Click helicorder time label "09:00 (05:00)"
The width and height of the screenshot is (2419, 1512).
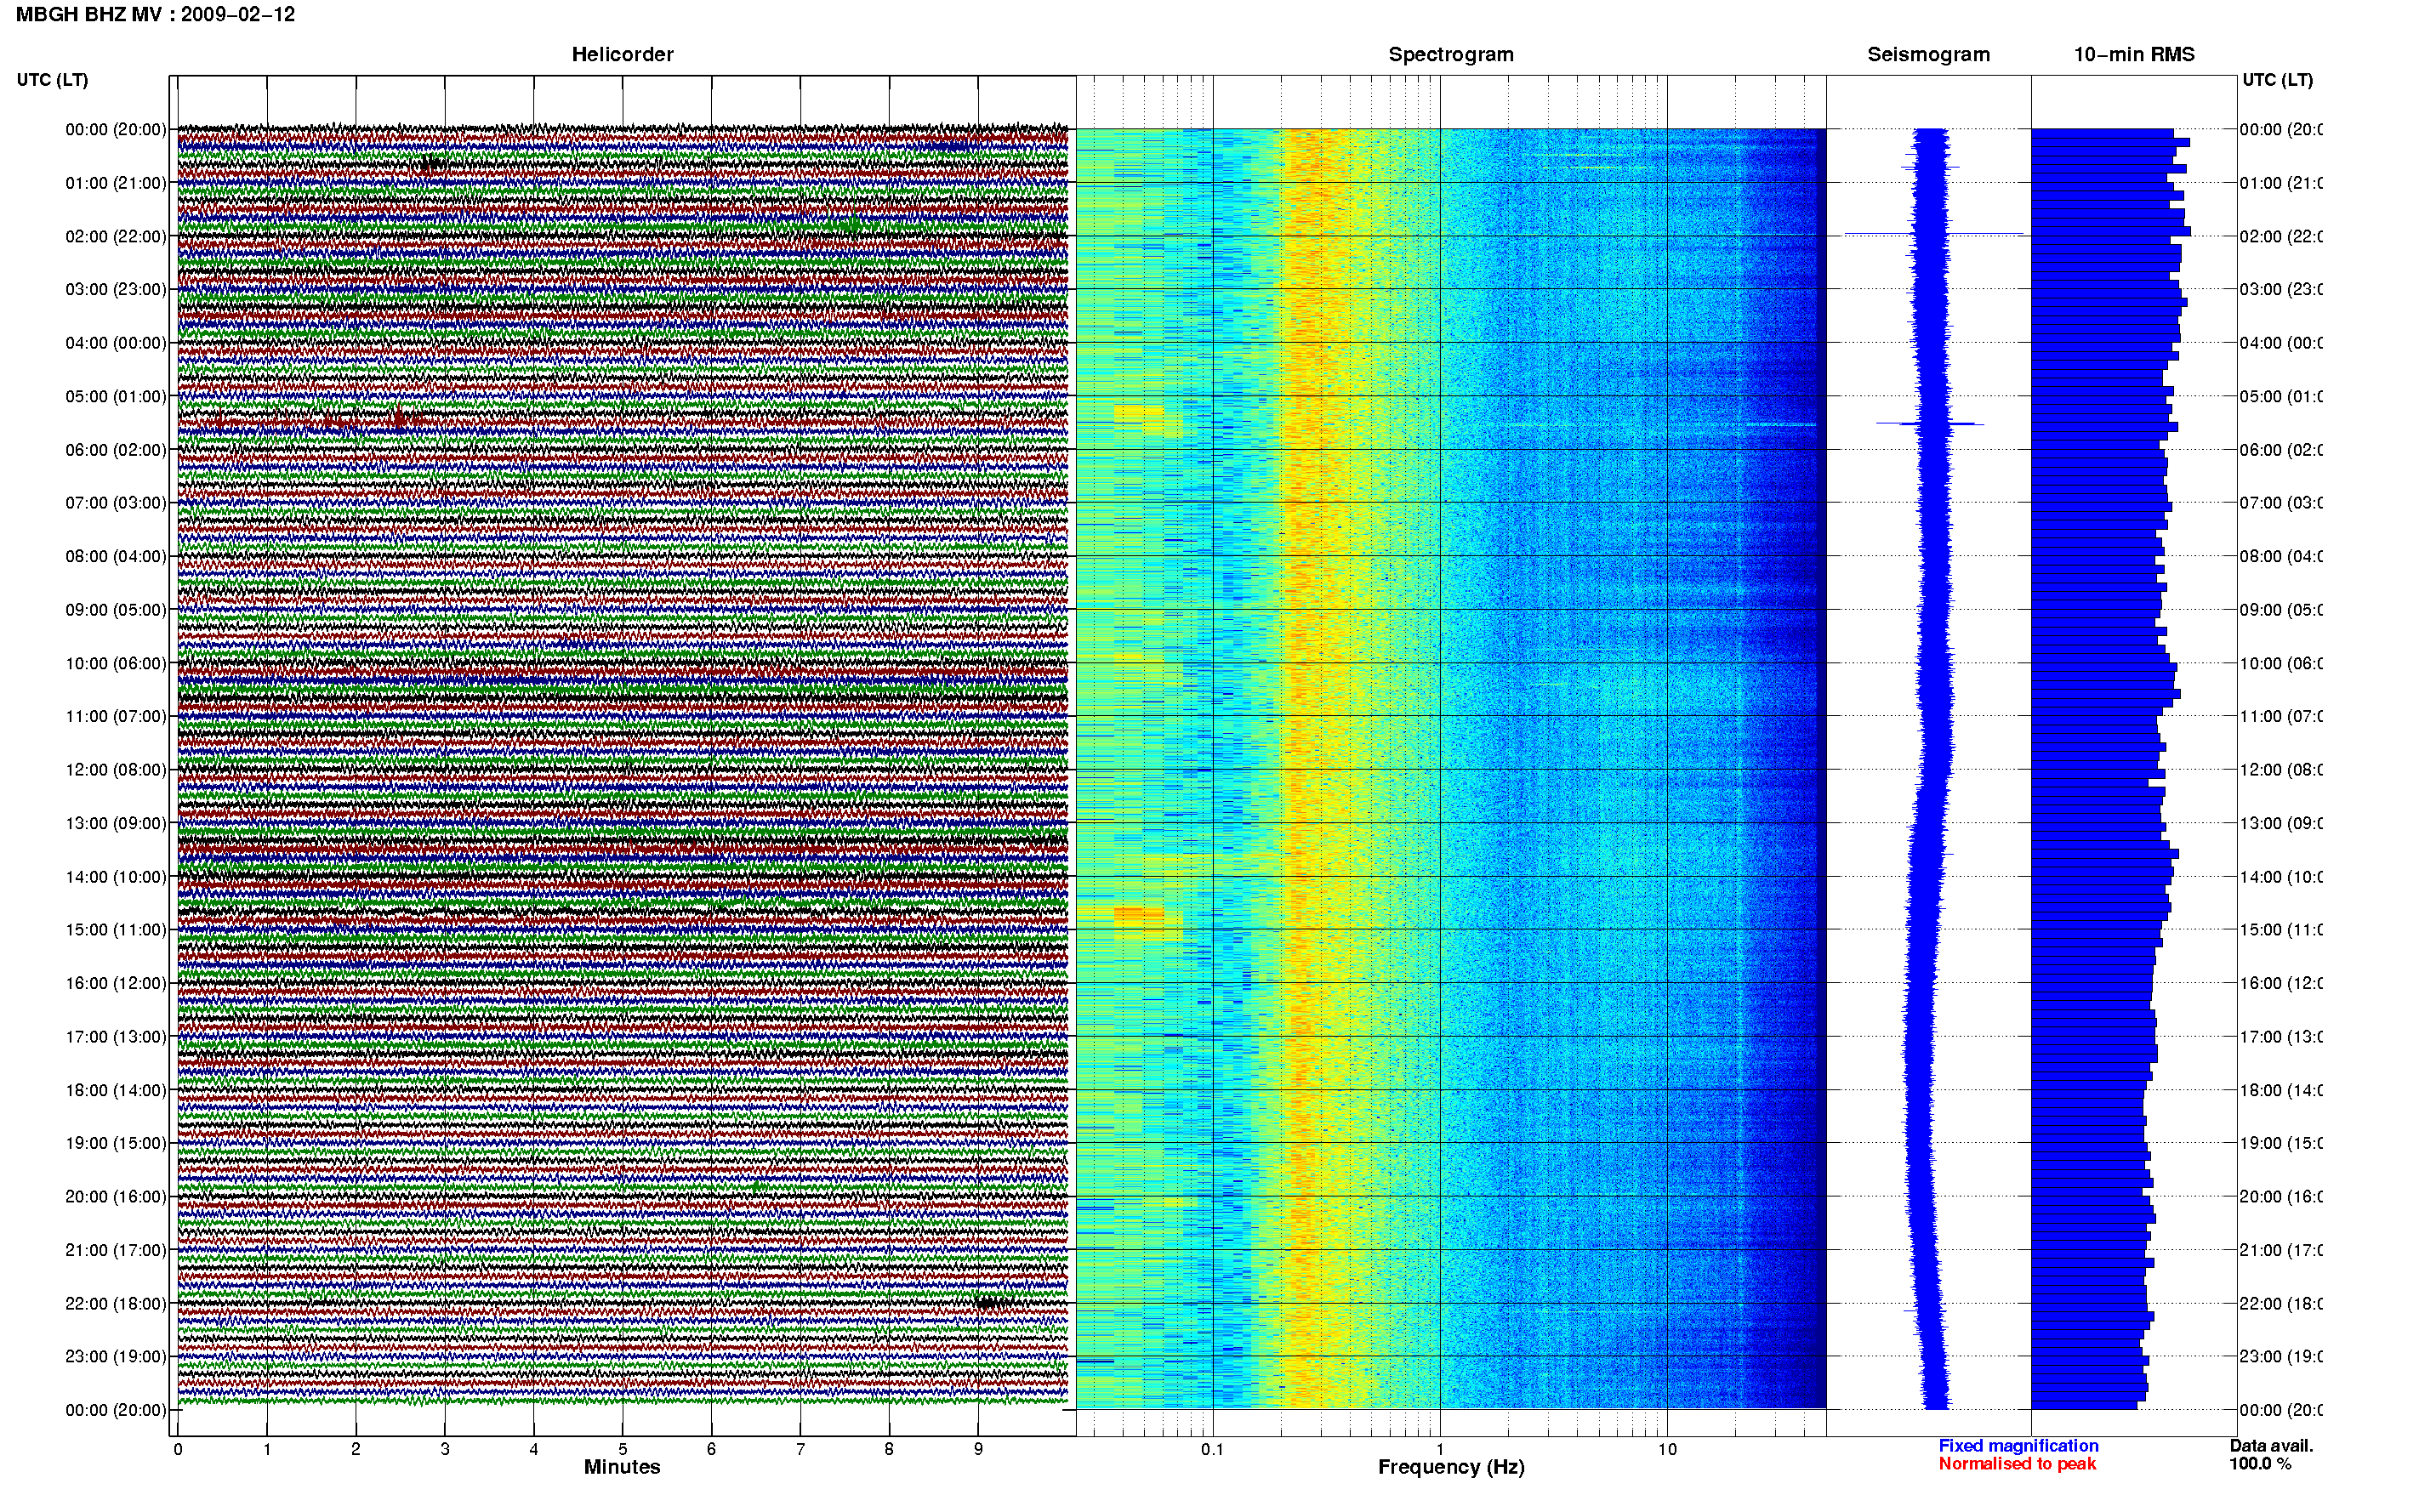[116, 609]
